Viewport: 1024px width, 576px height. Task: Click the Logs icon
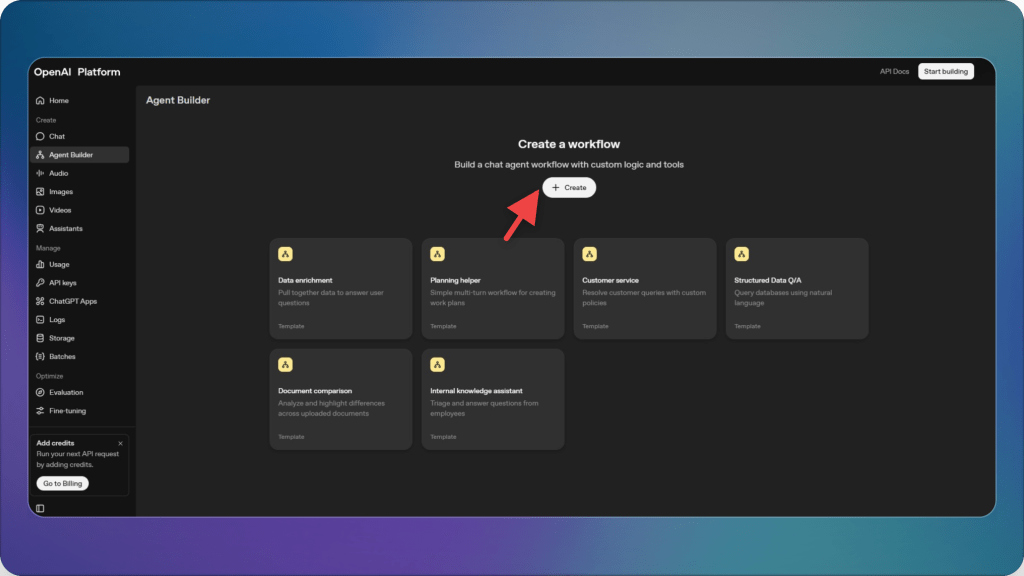point(40,319)
